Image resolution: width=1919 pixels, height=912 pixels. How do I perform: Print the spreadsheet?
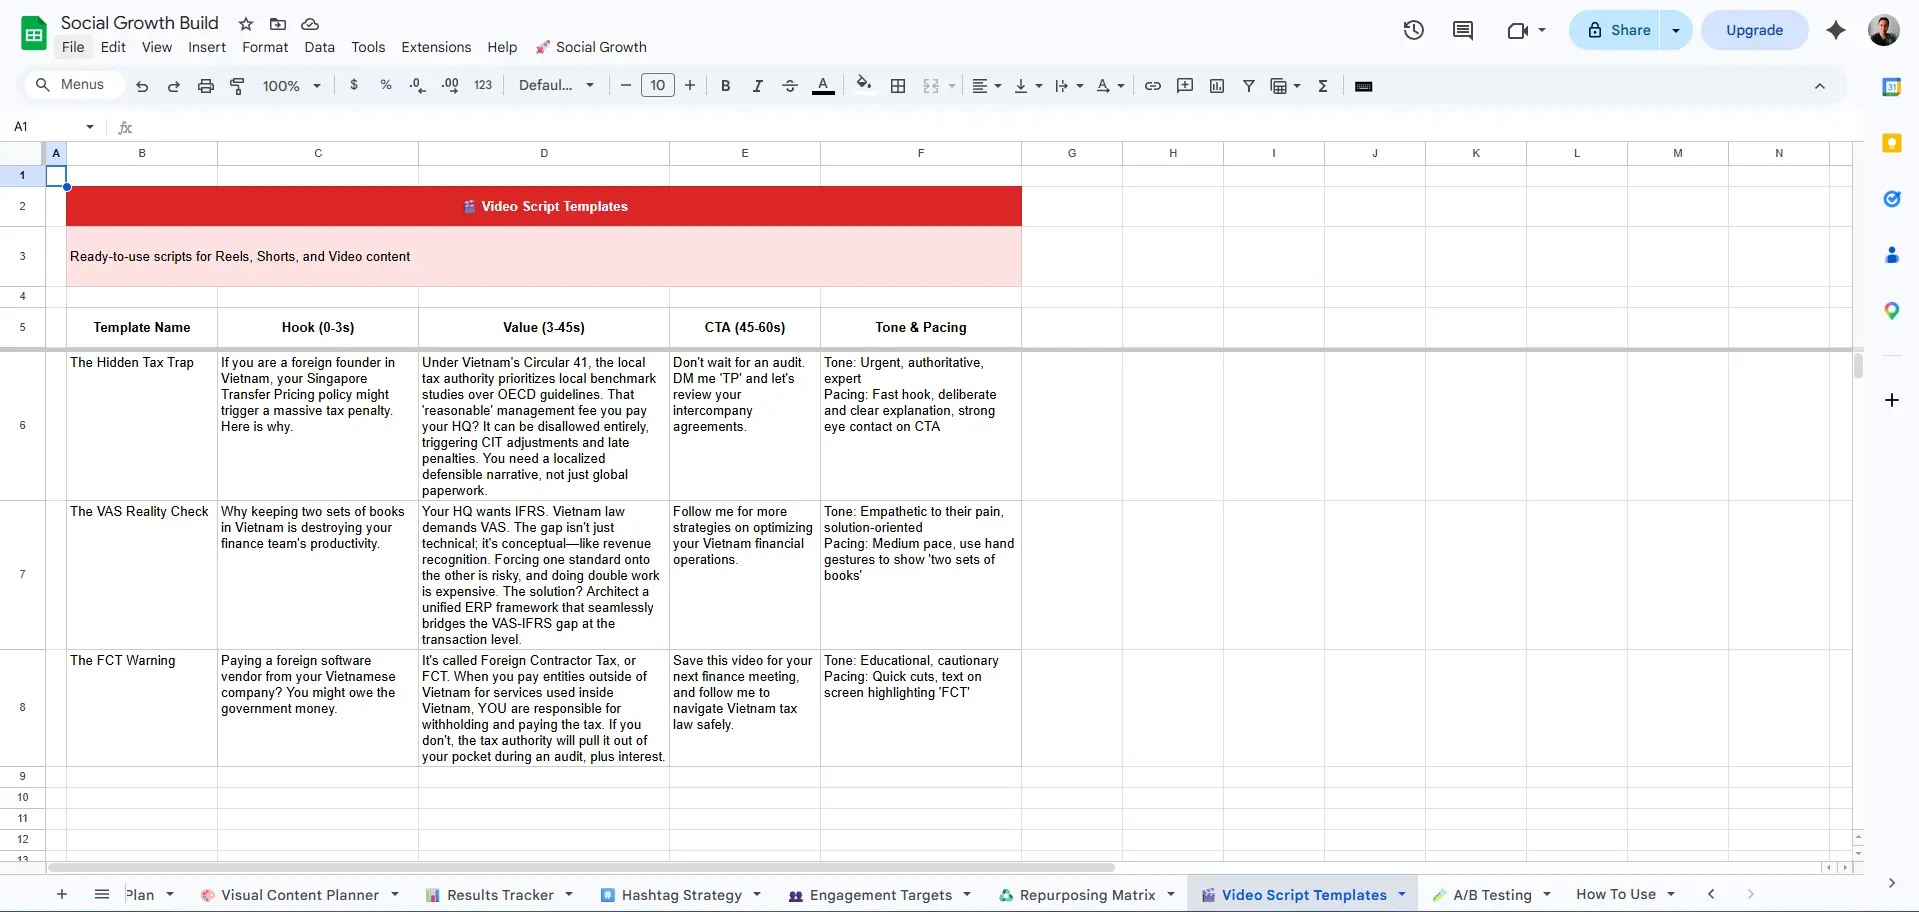click(206, 86)
